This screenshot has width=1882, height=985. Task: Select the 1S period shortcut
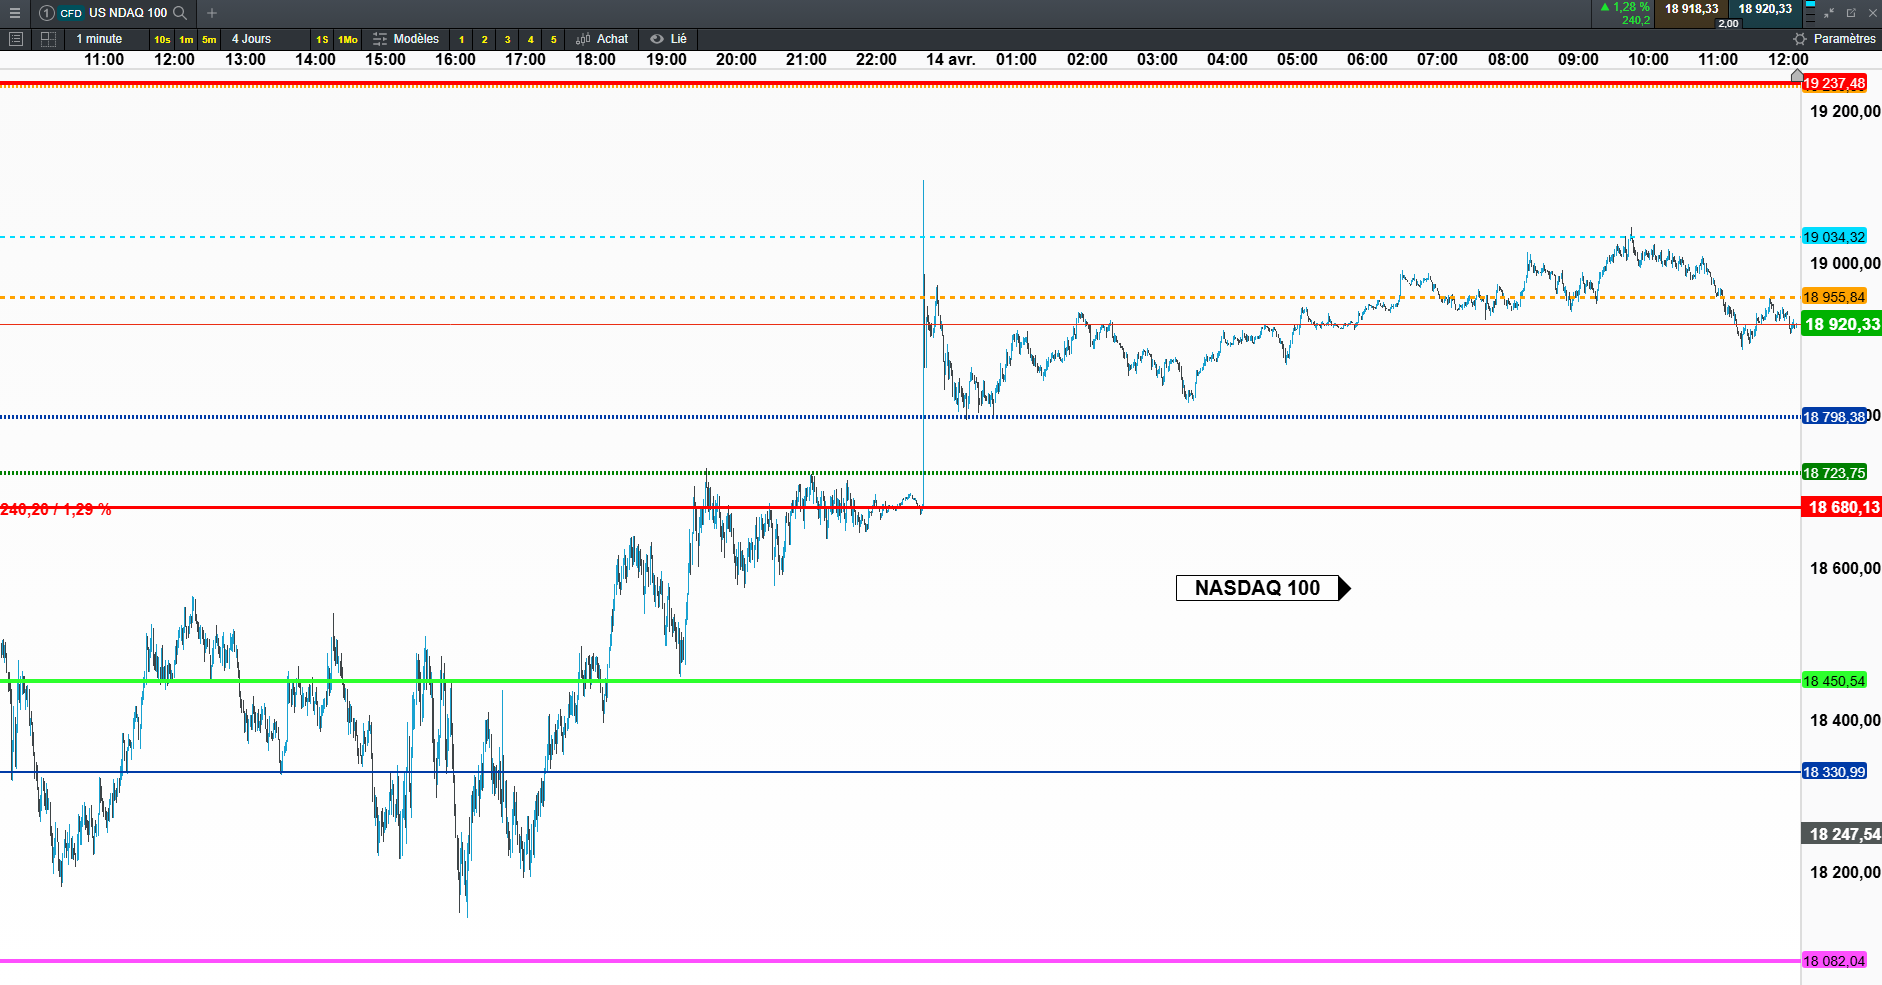[x=322, y=39]
